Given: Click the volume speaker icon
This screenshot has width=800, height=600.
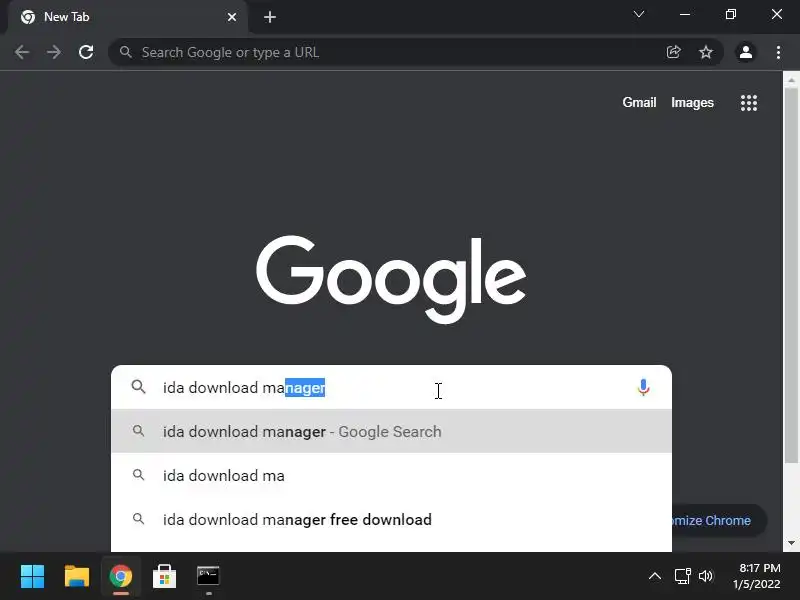Looking at the screenshot, I should click(x=706, y=577).
